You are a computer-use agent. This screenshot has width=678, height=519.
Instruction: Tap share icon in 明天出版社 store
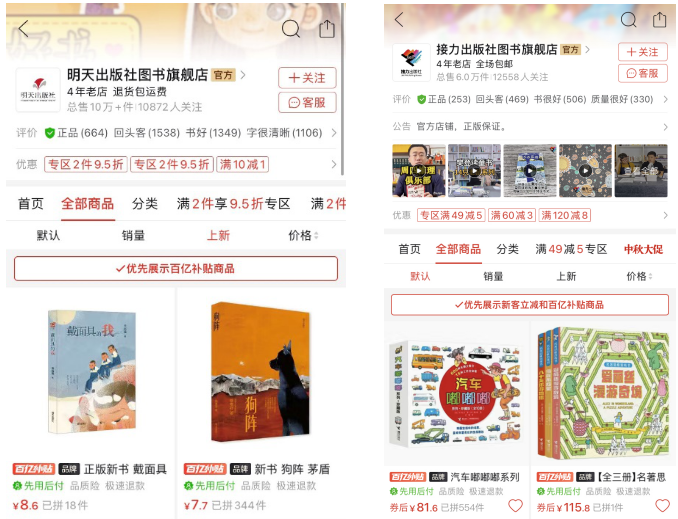(327, 29)
